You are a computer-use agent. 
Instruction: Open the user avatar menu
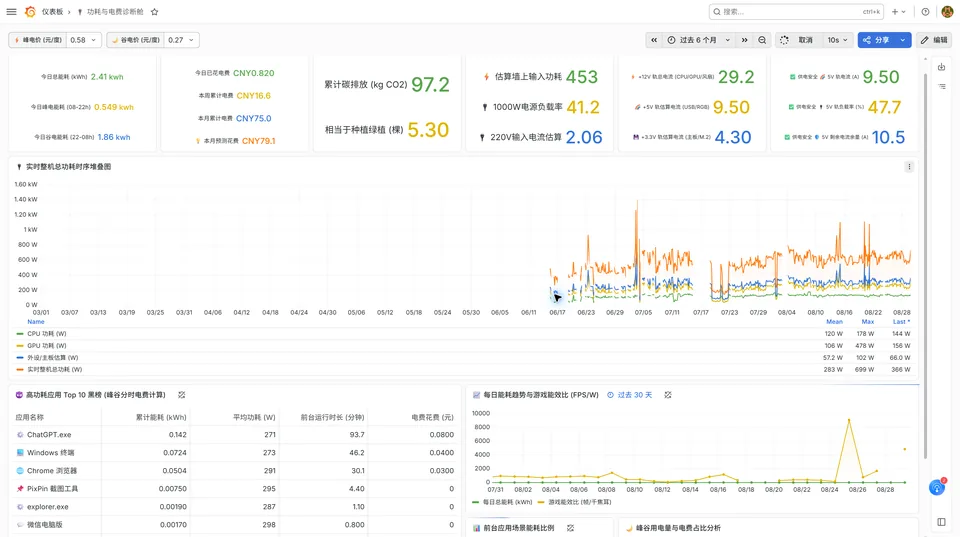[947, 12]
